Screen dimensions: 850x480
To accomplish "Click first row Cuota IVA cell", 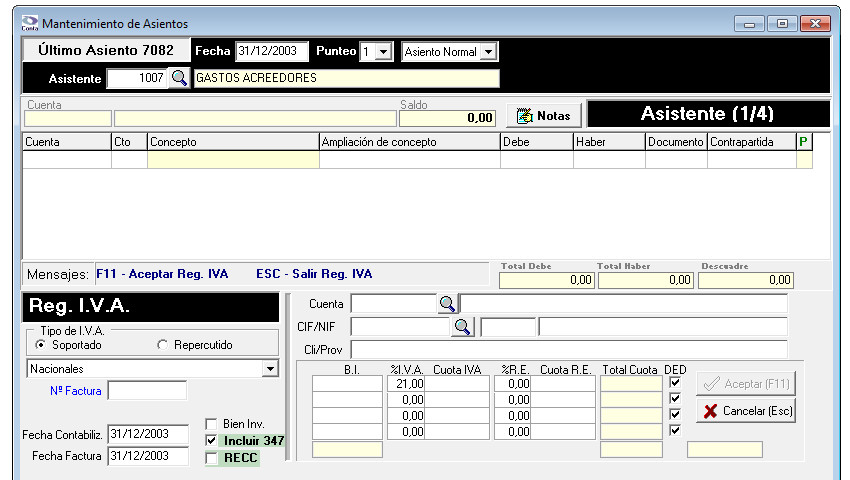I will 457,383.
